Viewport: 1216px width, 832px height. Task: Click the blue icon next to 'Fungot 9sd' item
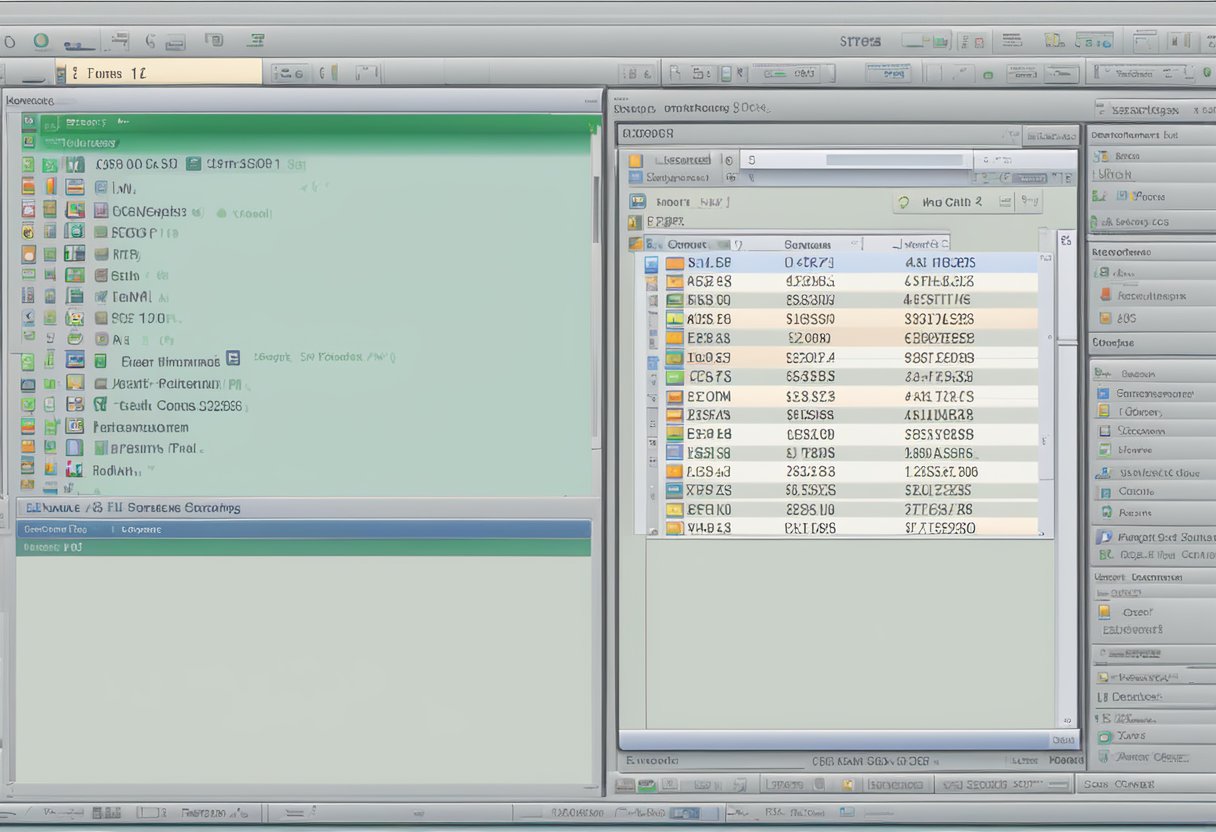point(1104,537)
